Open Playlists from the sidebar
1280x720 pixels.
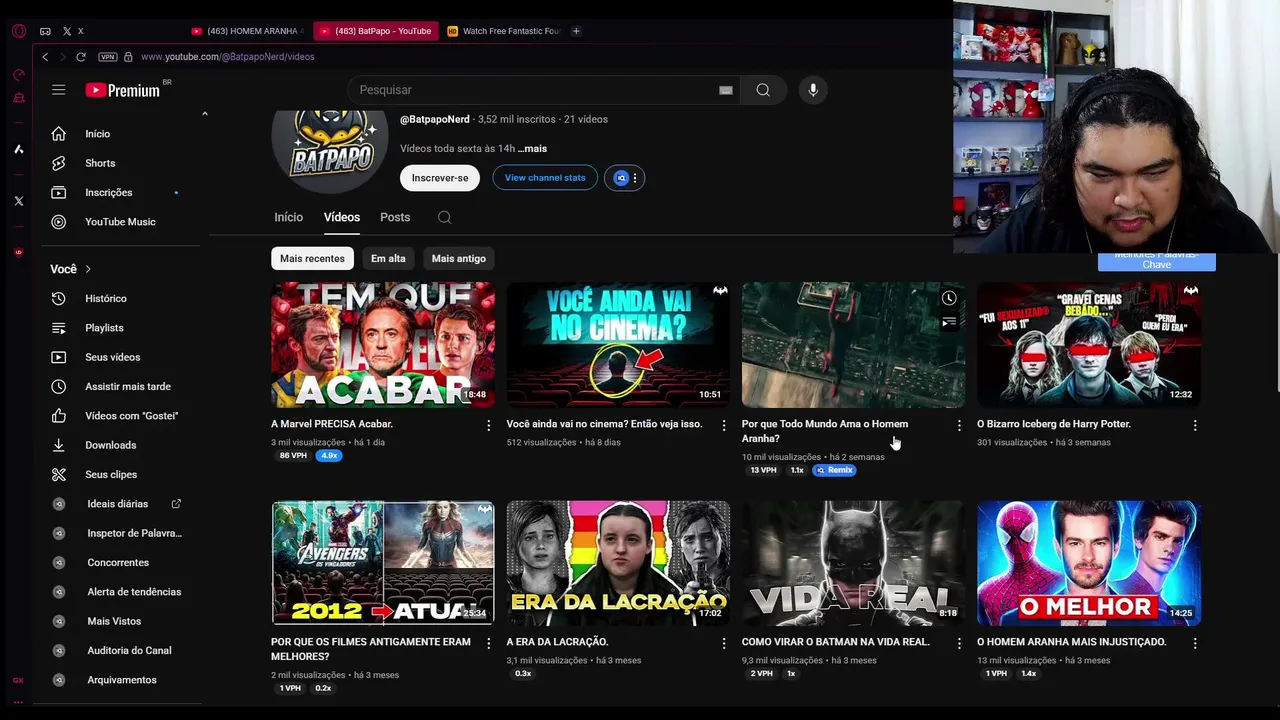(x=118, y=328)
